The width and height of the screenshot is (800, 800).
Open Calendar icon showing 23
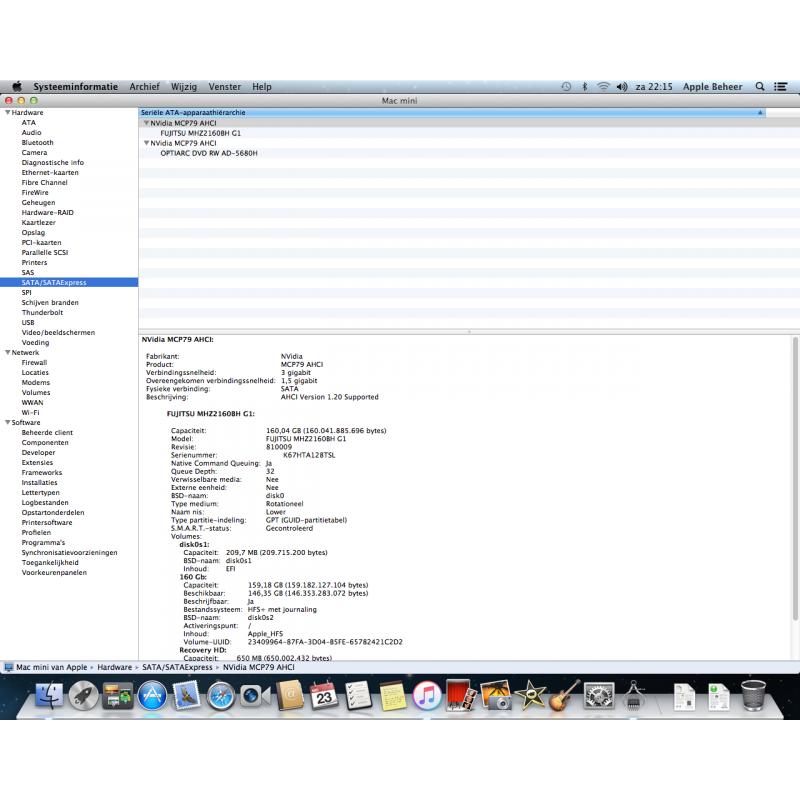(x=324, y=696)
